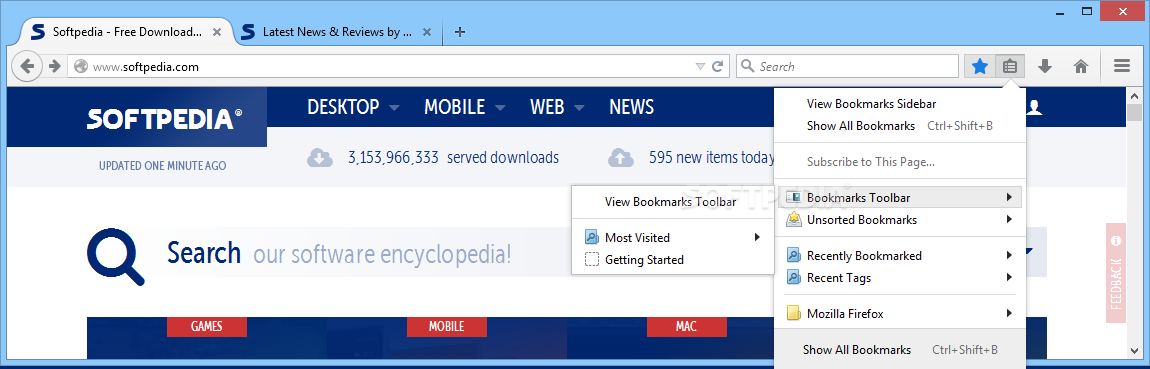Click the software encyclopedia search field
Screen dimensions: 1150x369
pos(382,254)
